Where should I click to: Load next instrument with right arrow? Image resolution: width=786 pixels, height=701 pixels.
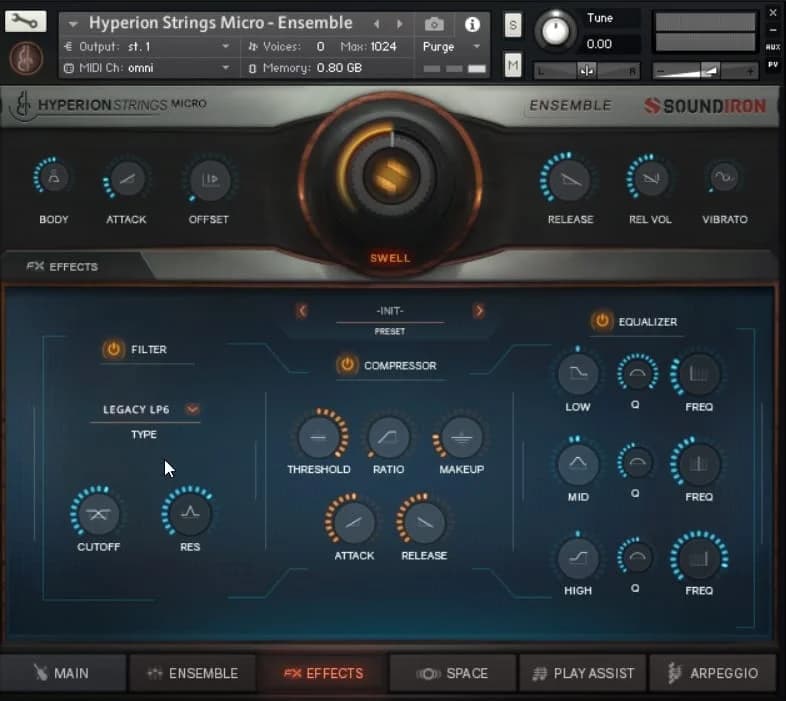[x=400, y=24]
